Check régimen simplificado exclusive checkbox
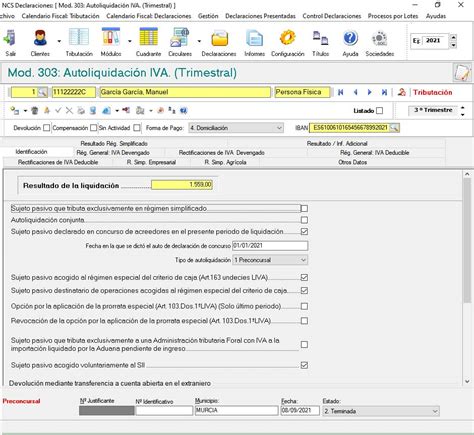Image resolution: width=474 pixels, height=435 pixels. [x=304, y=209]
